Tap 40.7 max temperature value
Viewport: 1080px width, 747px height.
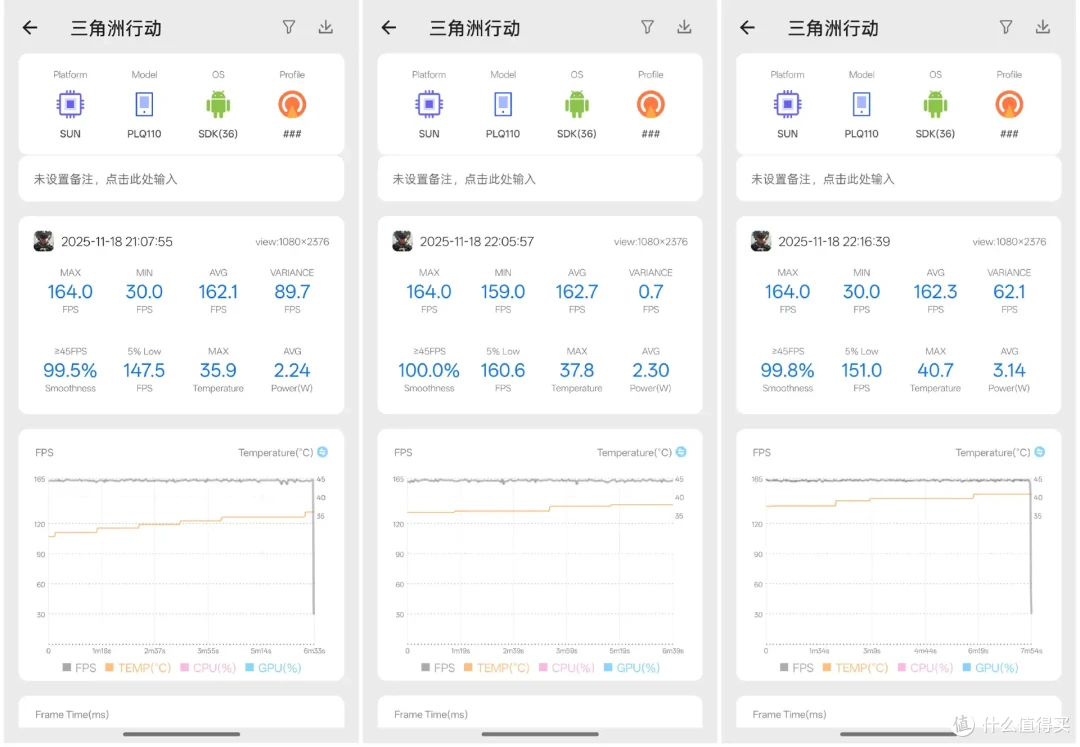[935, 370]
